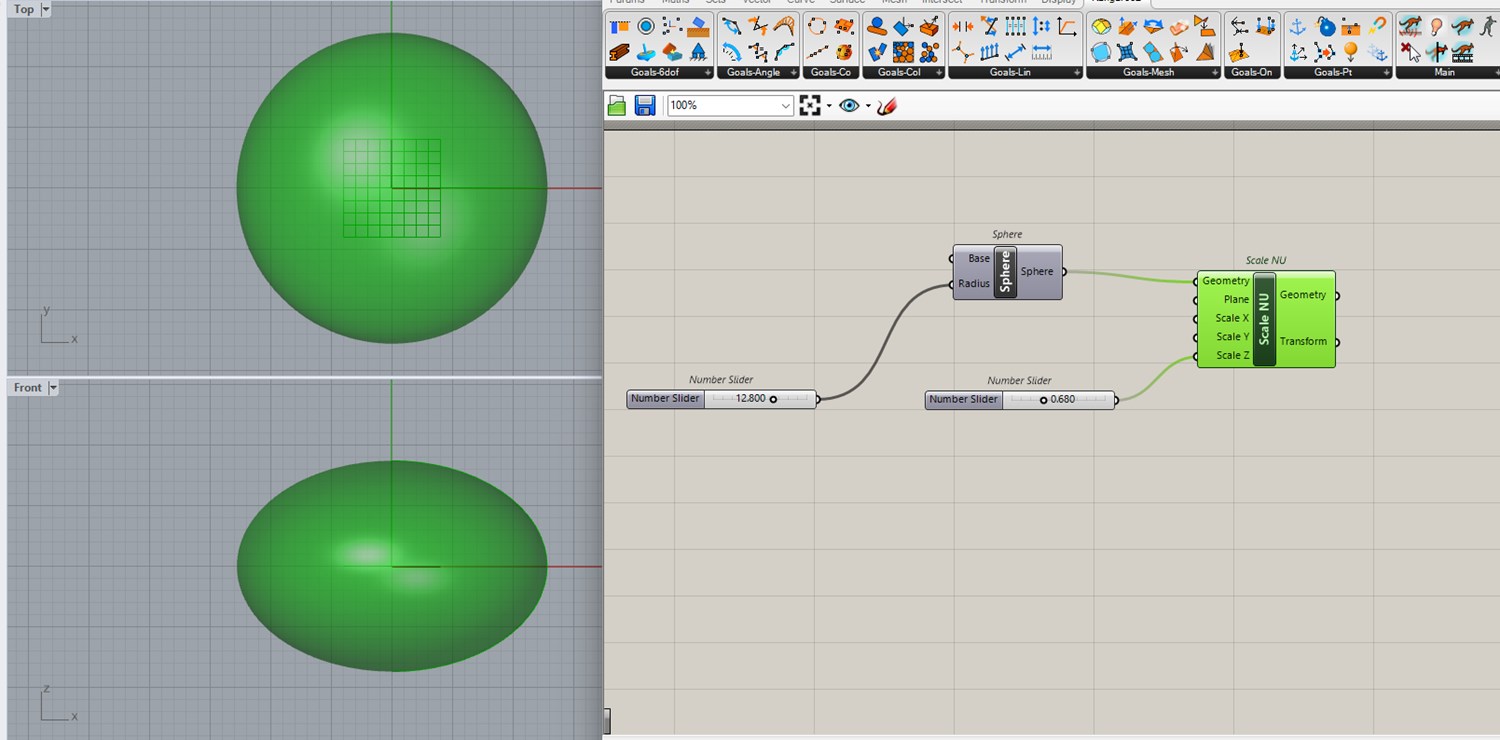Screen dimensions: 1500x740
Task: Choose the orange ball load icon in Goals-Pt
Action: [1351, 52]
